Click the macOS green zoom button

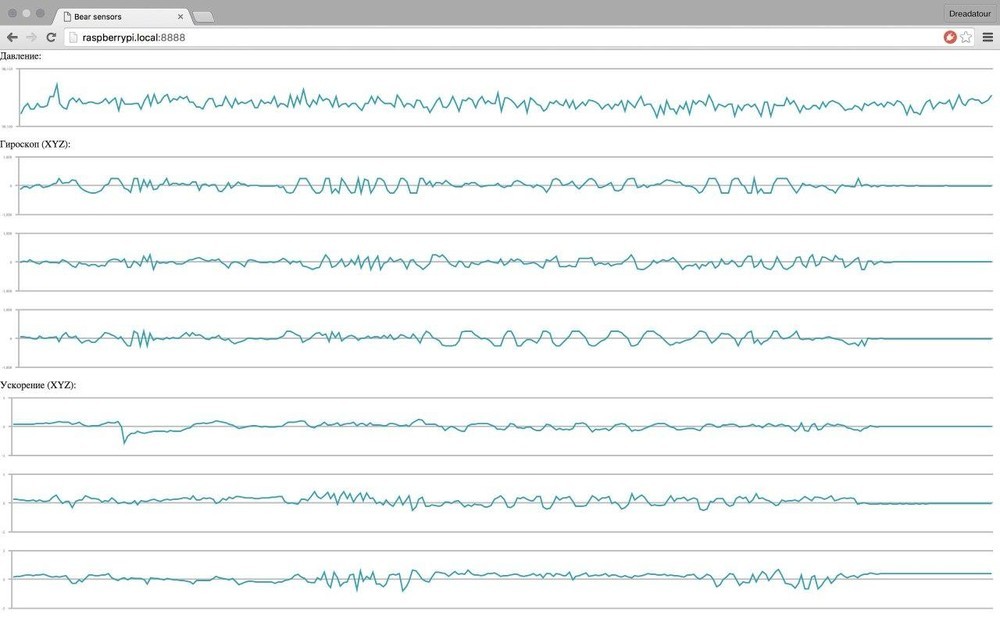(x=40, y=13)
